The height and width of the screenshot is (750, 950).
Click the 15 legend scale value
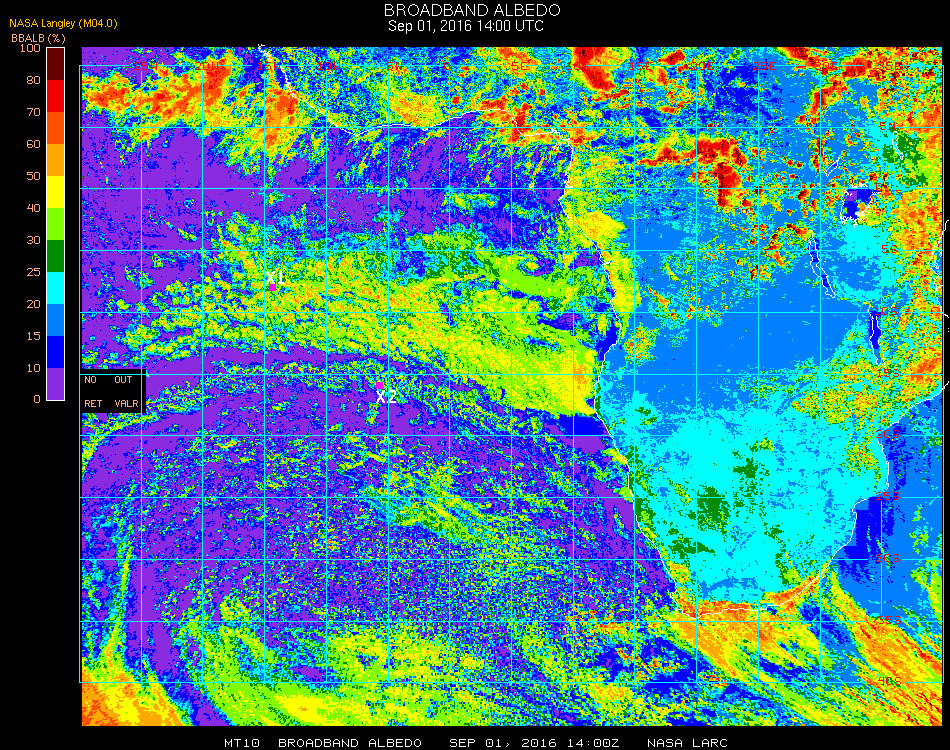[x=33, y=336]
